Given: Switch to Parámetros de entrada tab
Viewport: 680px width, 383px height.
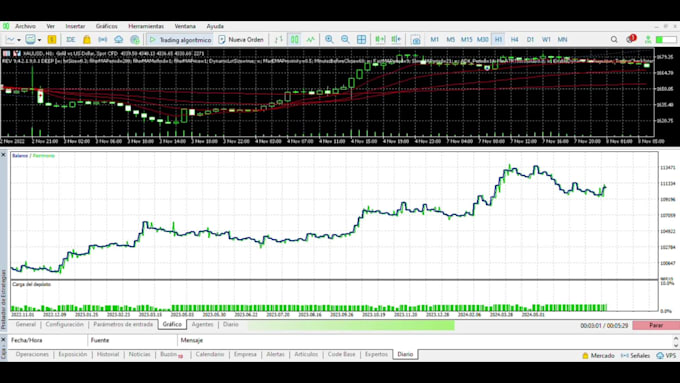Looking at the screenshot, I should tap(123, 324).
